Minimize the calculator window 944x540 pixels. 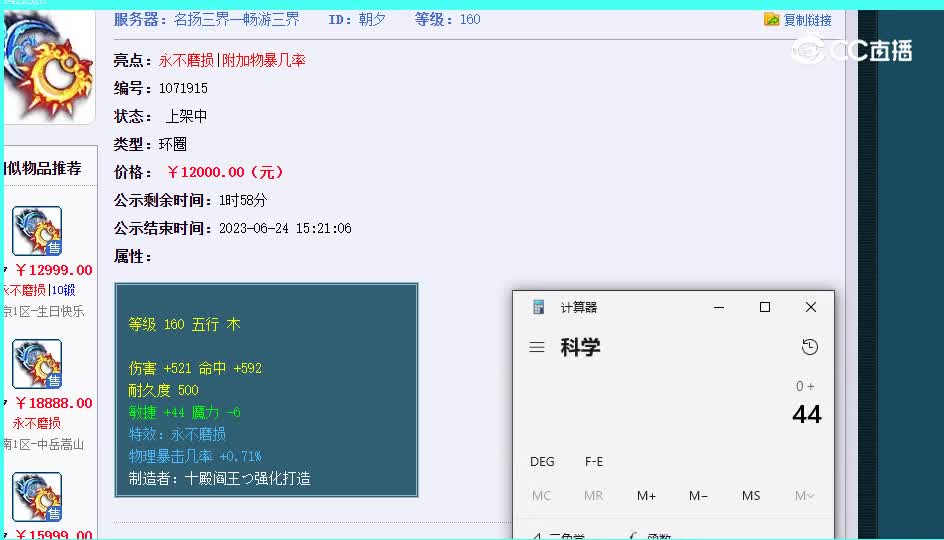(719, 307)
